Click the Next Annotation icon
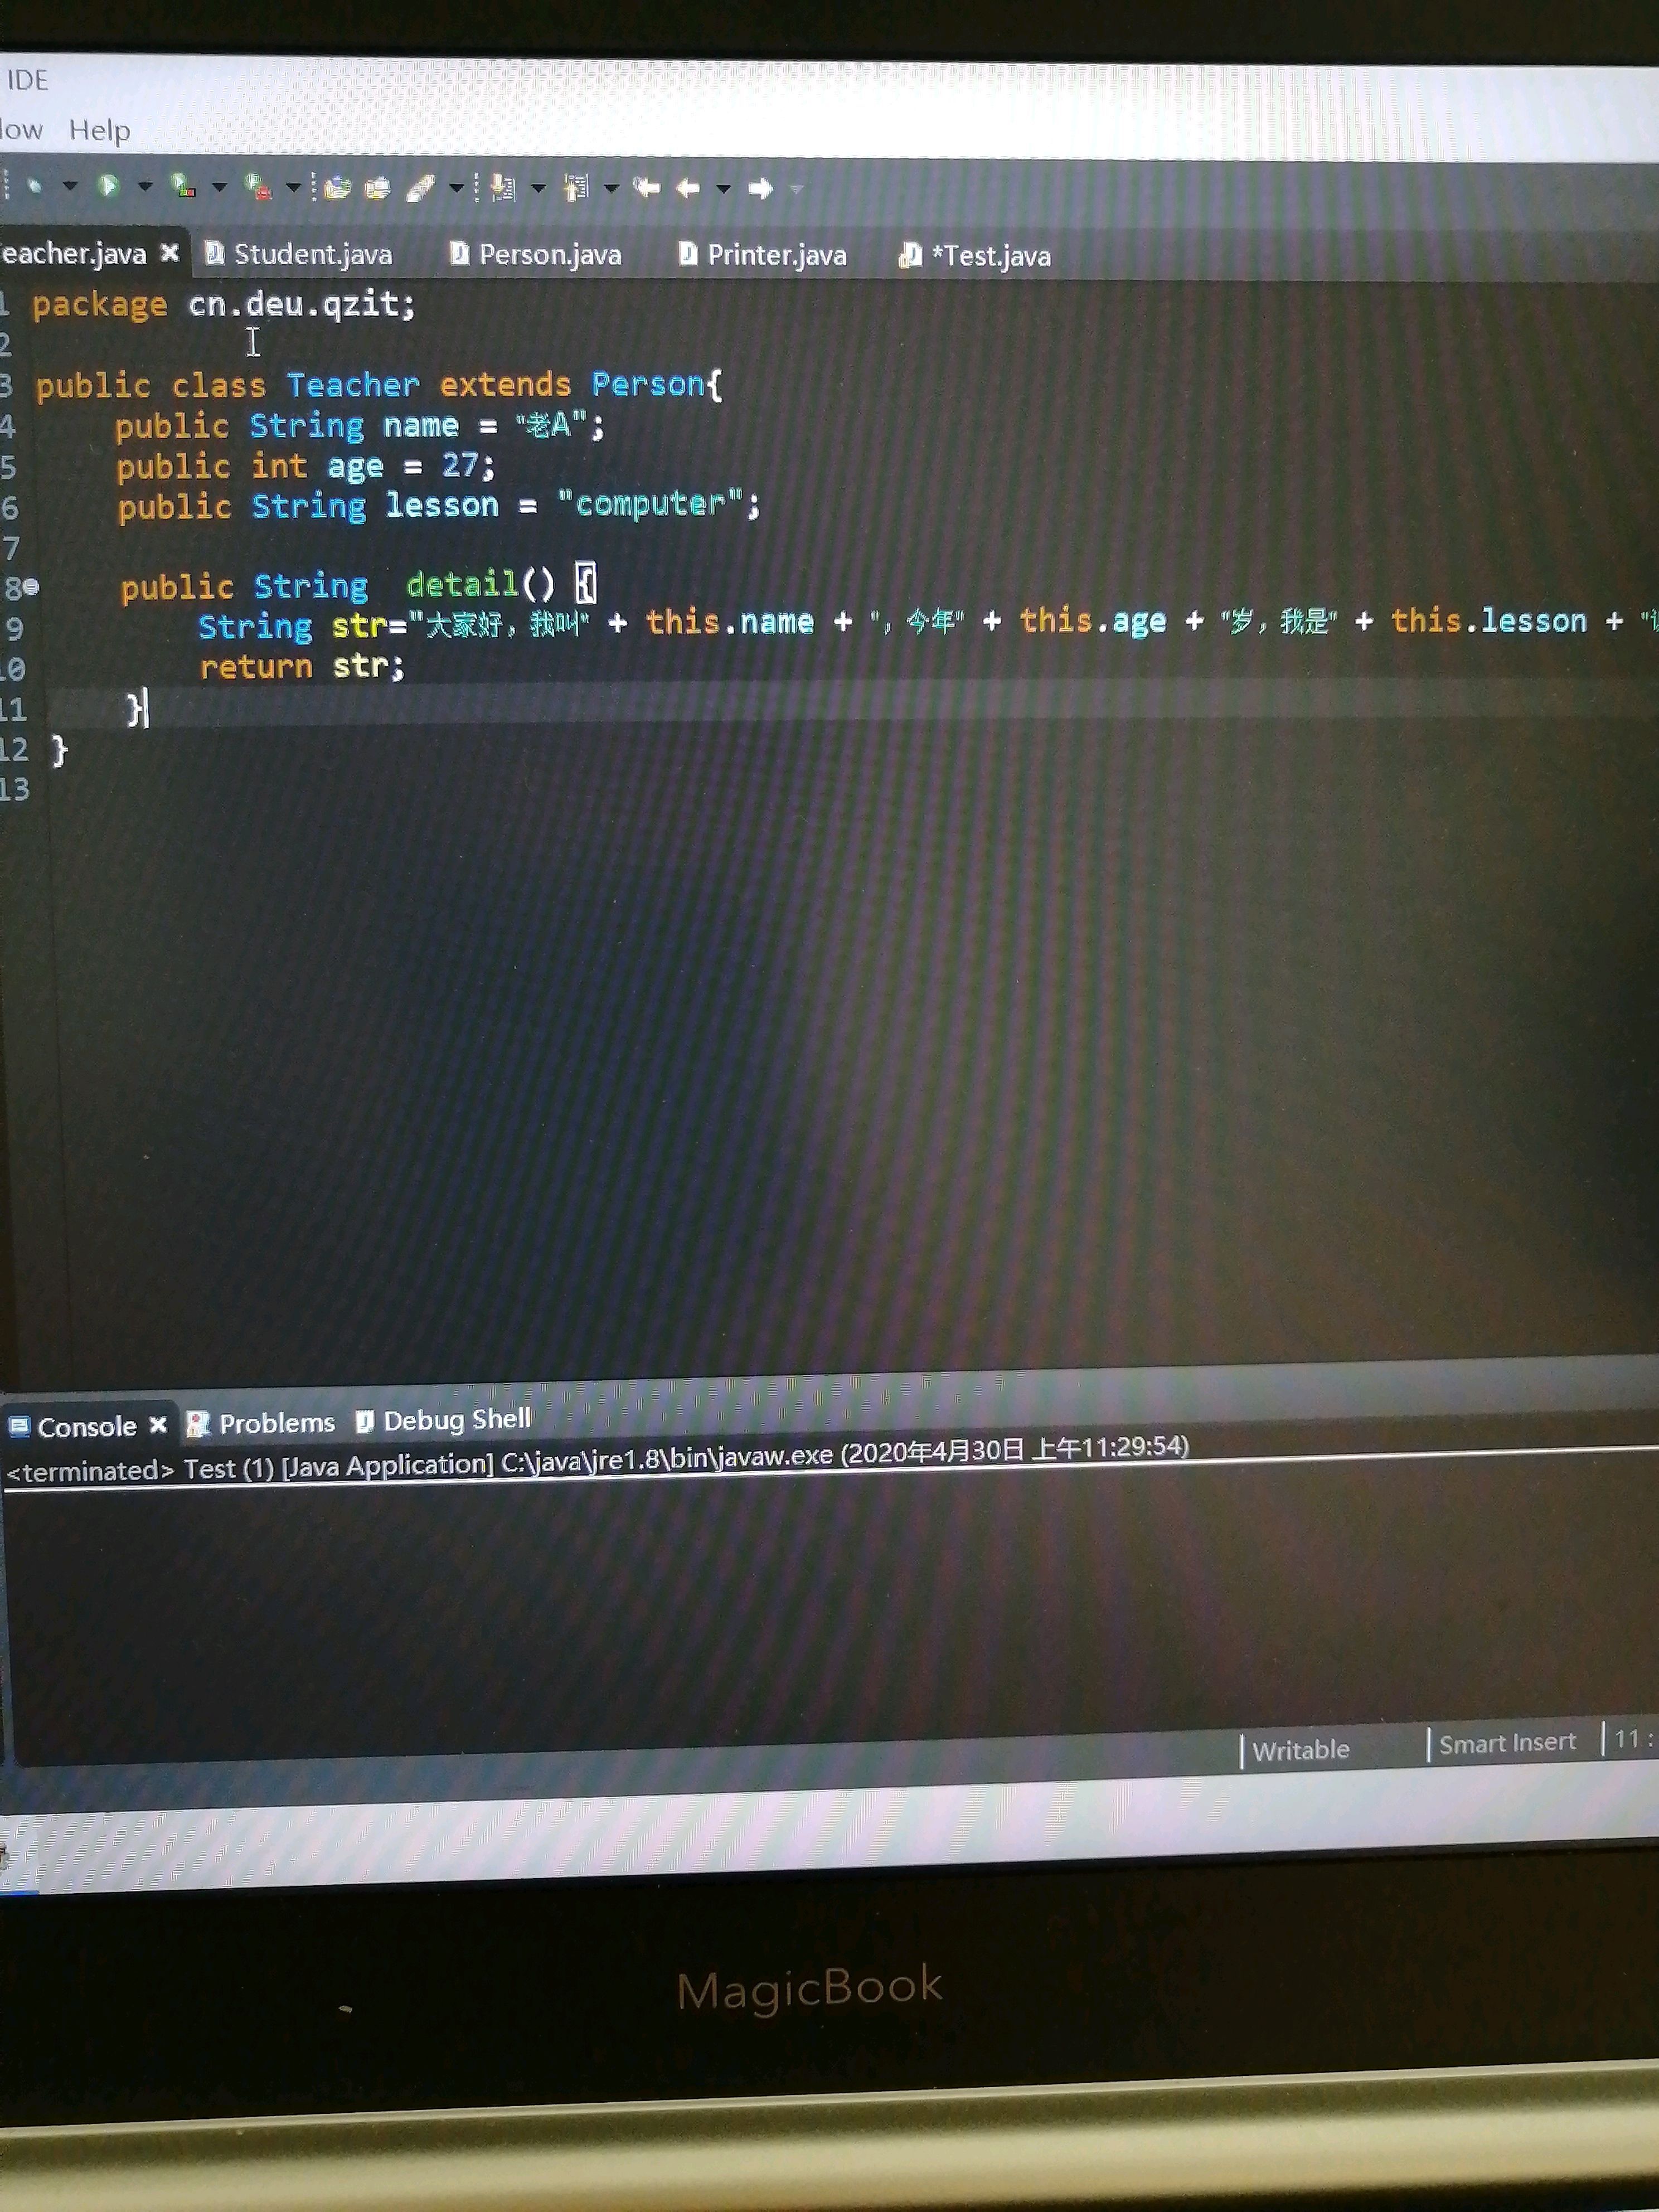The height and width of the screenshot is (2212, 1659). (x=503, y=188)
